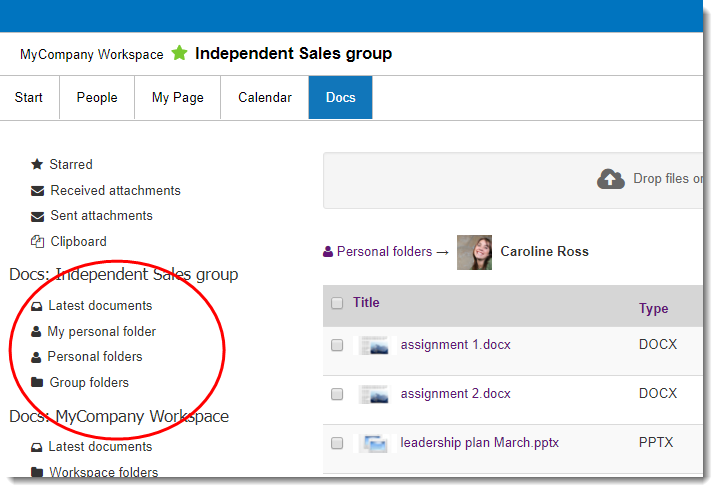Tick the checkbox for assignment 2.docx
This screenshot has width=718, height=492.
click(x=337, y=394)
